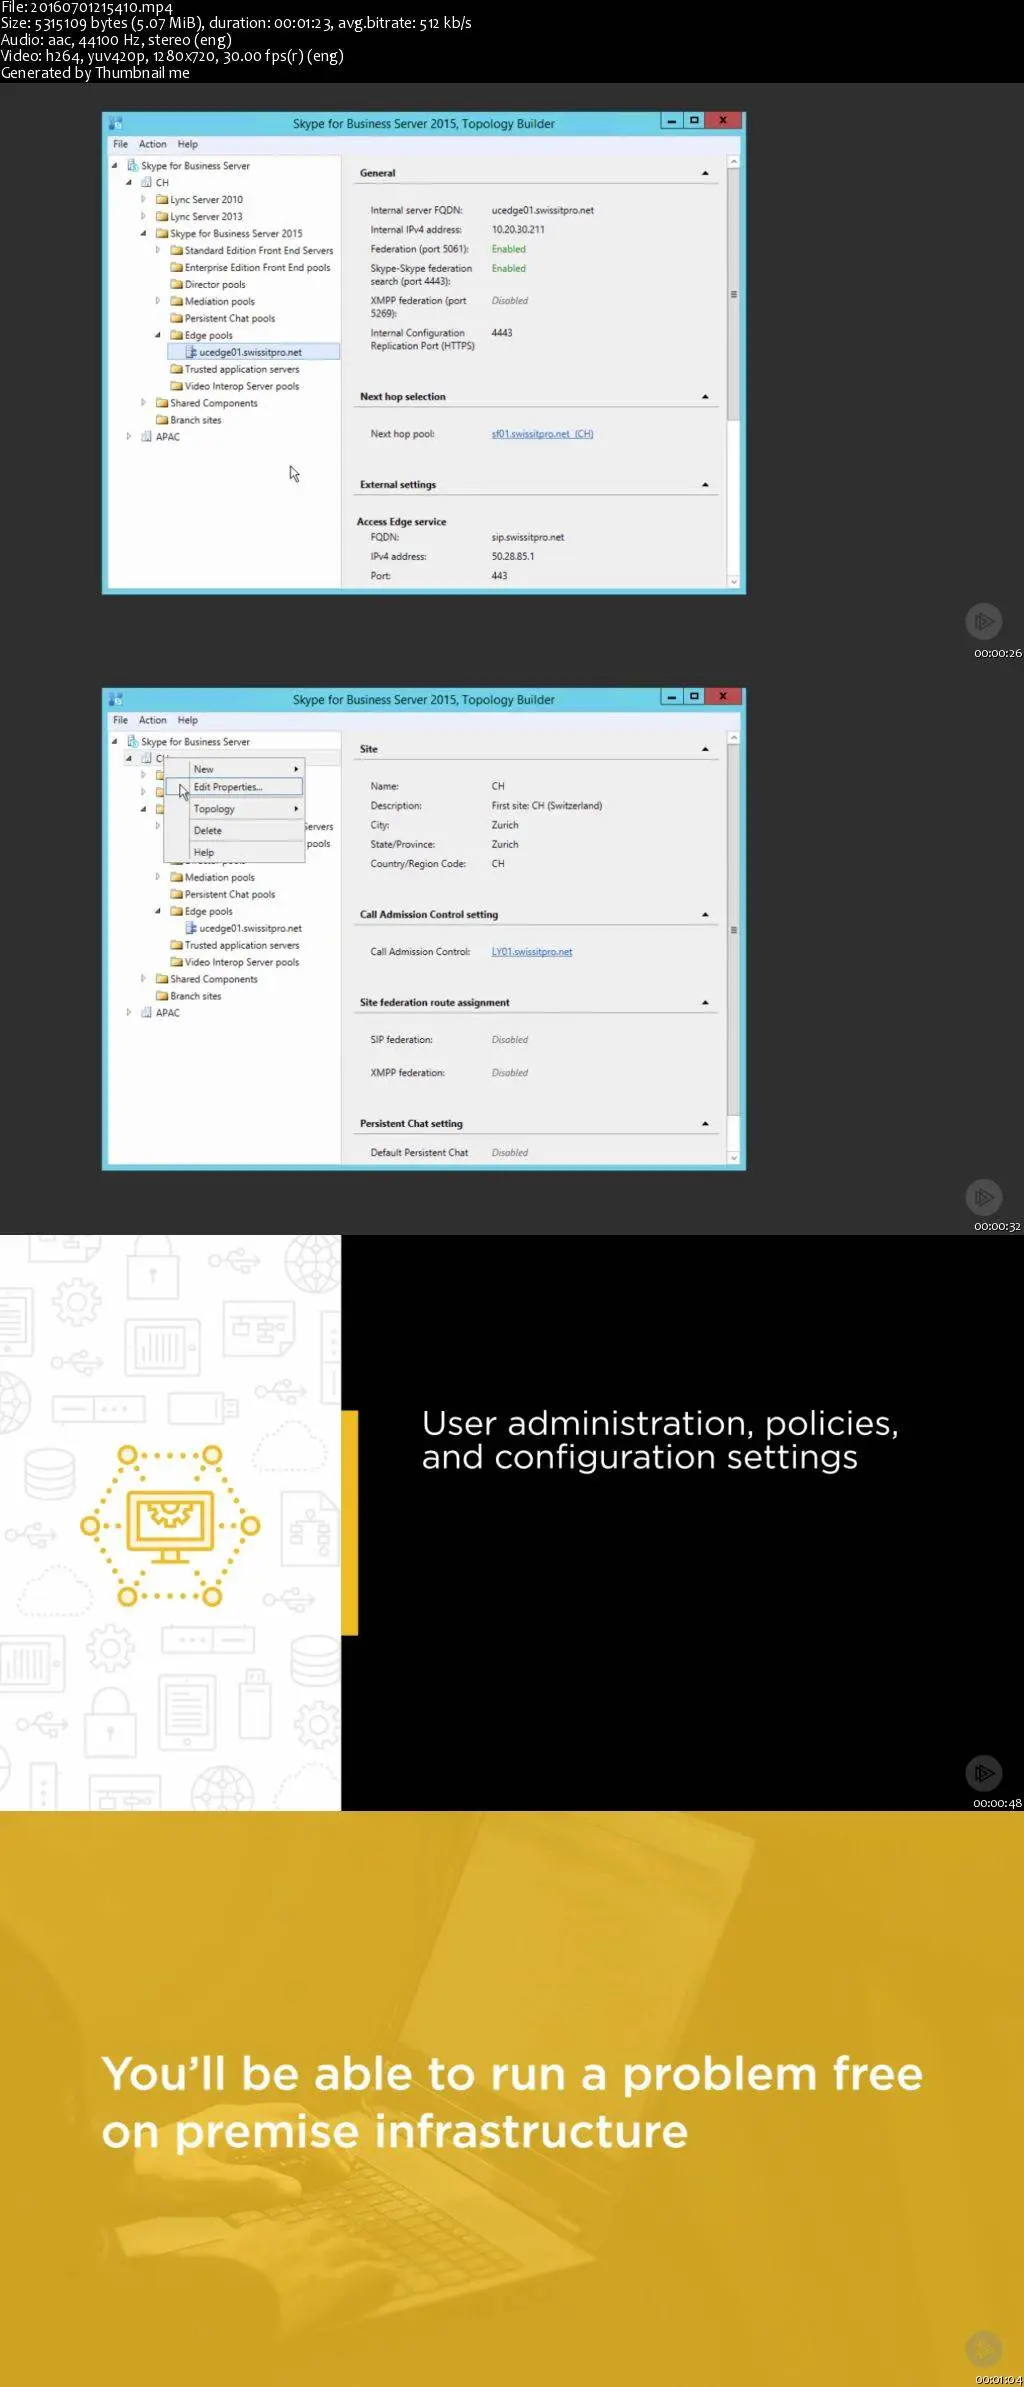This screenshot has width=1024, height=2387.
Task: Click the app icon in the Site-details window title bar
Action: click(116, 699)
